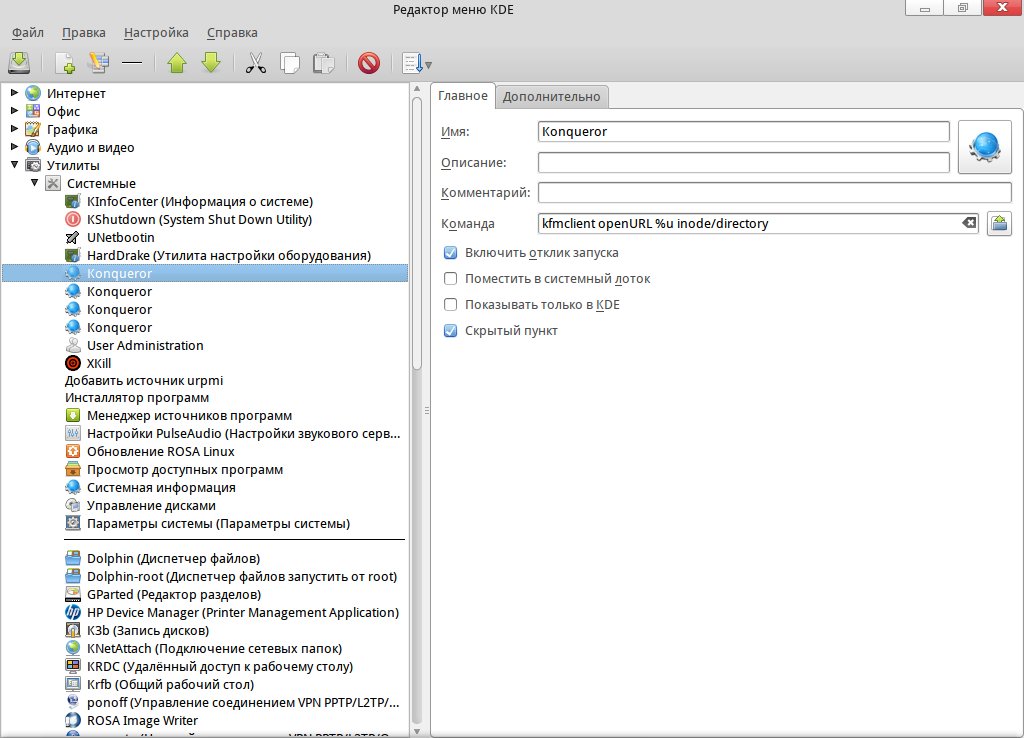Click the Save toolbar icon

click(20, 63)
